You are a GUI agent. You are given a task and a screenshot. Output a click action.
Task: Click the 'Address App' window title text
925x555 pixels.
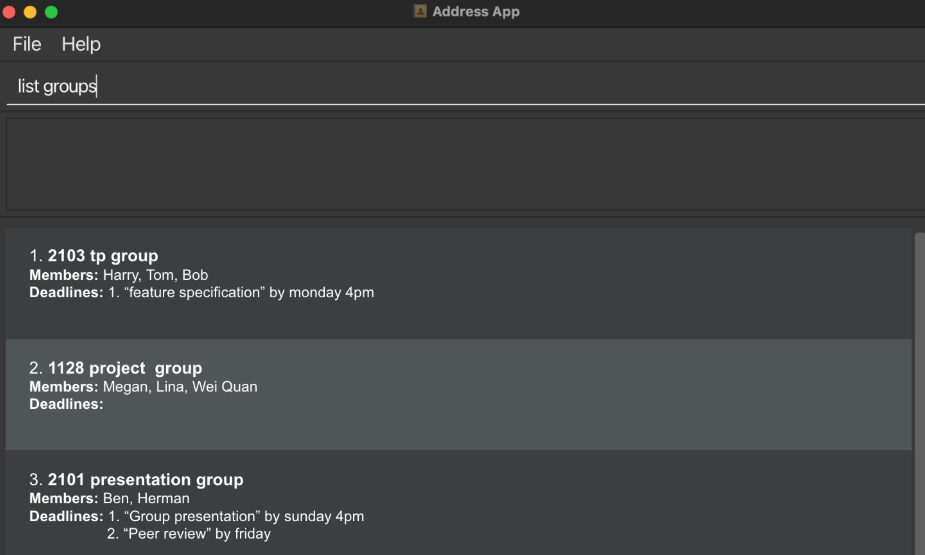click(x=476, y=12)
